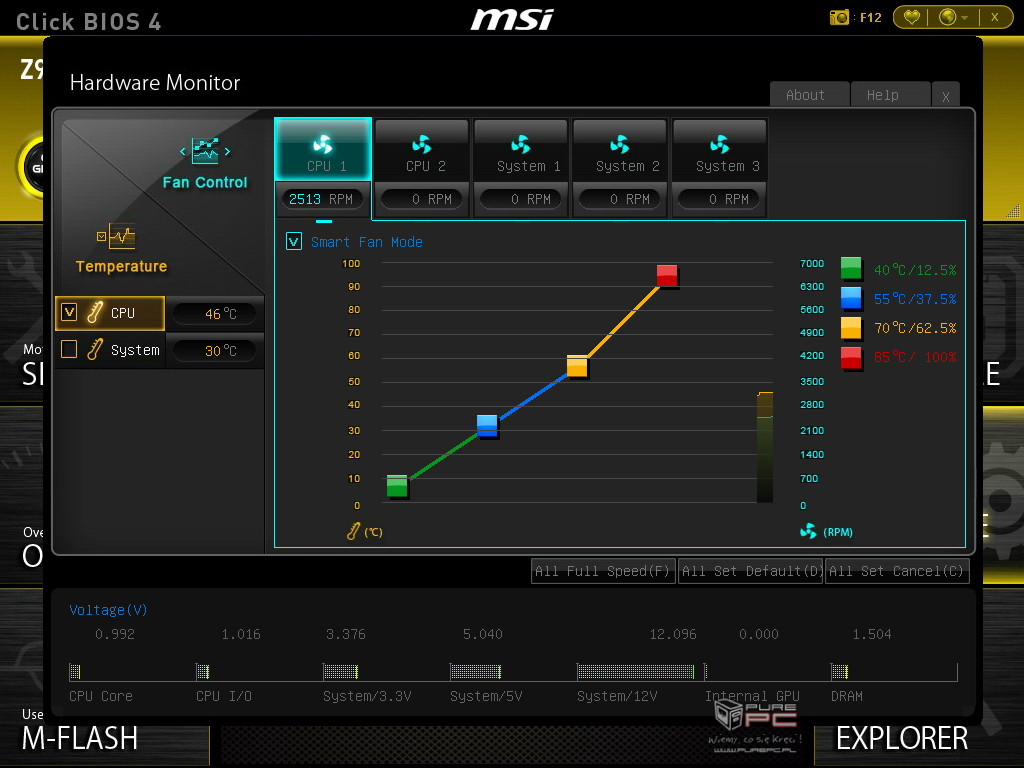Click the System 3 0 RPM readout
The width and height of the screenshot is (1024, 768).
click(719, 199)
